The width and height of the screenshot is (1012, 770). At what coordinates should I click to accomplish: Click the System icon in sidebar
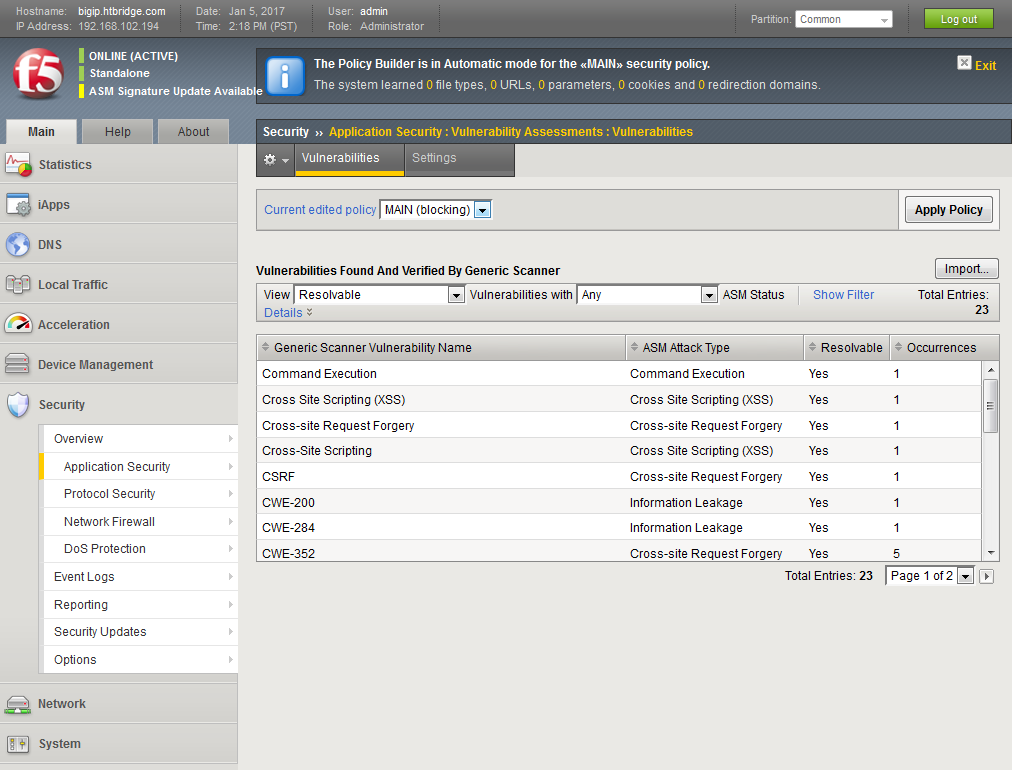(19, 744)
